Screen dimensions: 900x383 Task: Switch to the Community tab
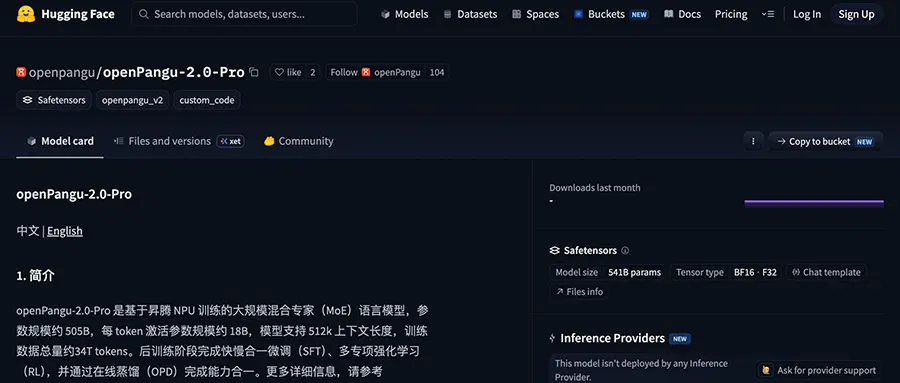click(298, 141)
